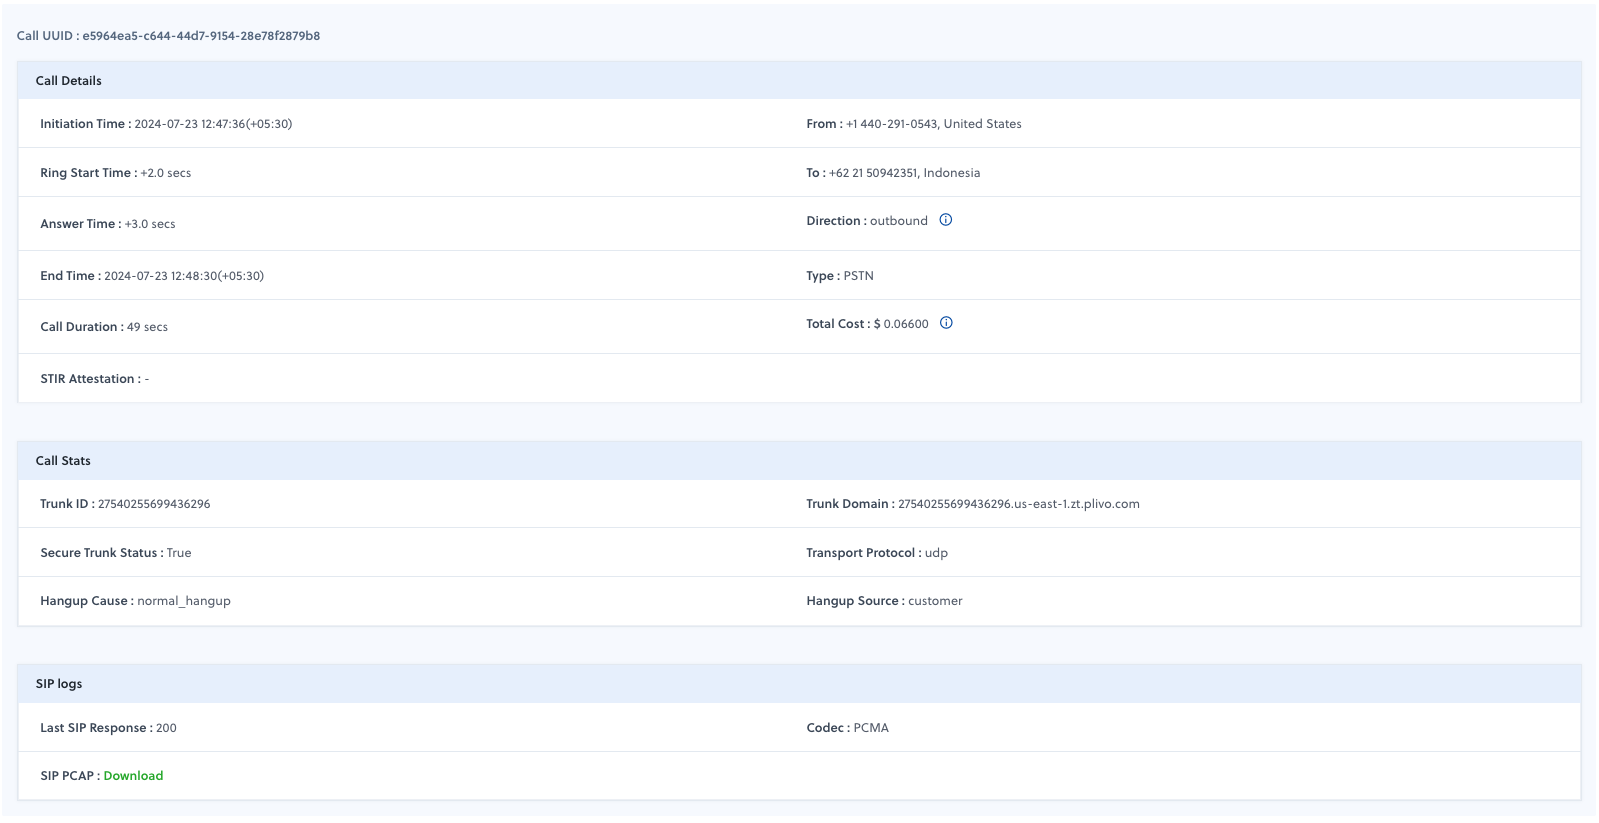Viewport: 1599px width, 823px height.
Task: Click the From phone number +1 440-291-0543
Action: coord(891,124)
